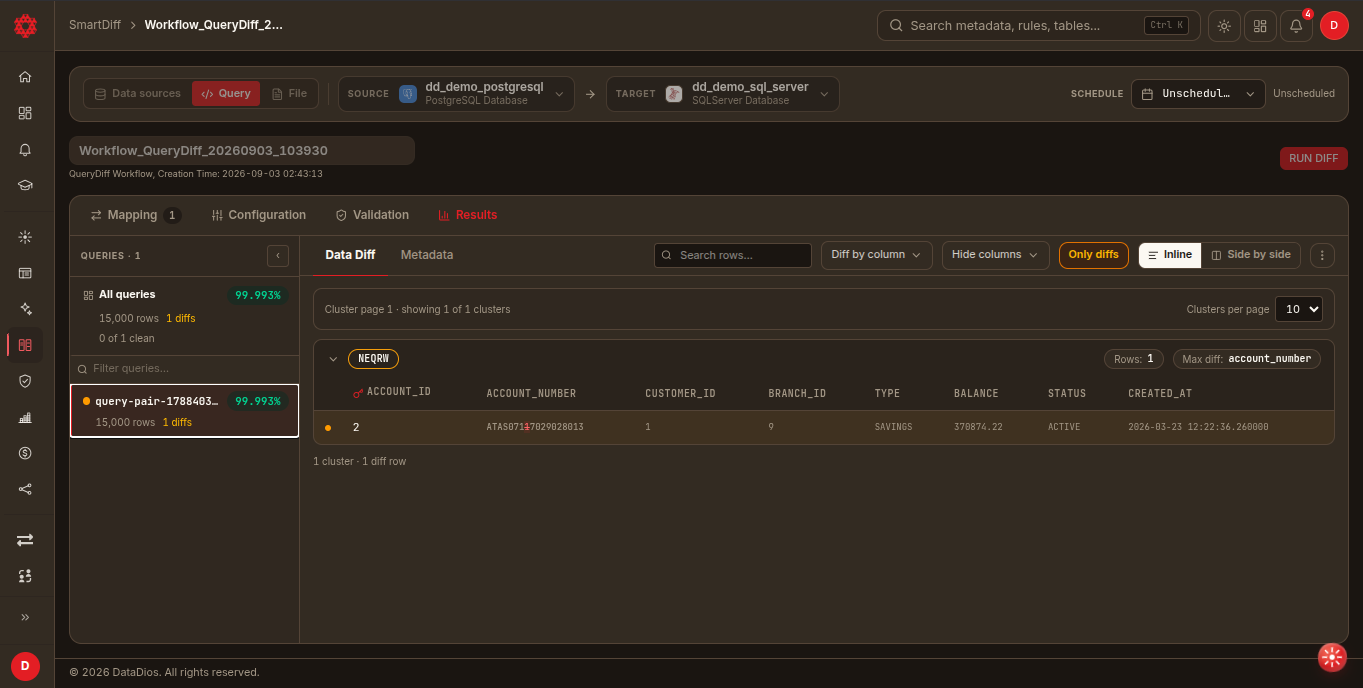Open notifications bell with 4 badge
The image size is (1363, 688).
(1296, 26)
